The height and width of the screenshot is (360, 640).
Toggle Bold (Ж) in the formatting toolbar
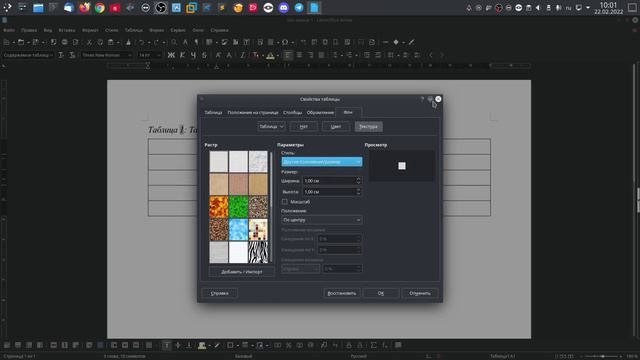(x=171, y=55)
